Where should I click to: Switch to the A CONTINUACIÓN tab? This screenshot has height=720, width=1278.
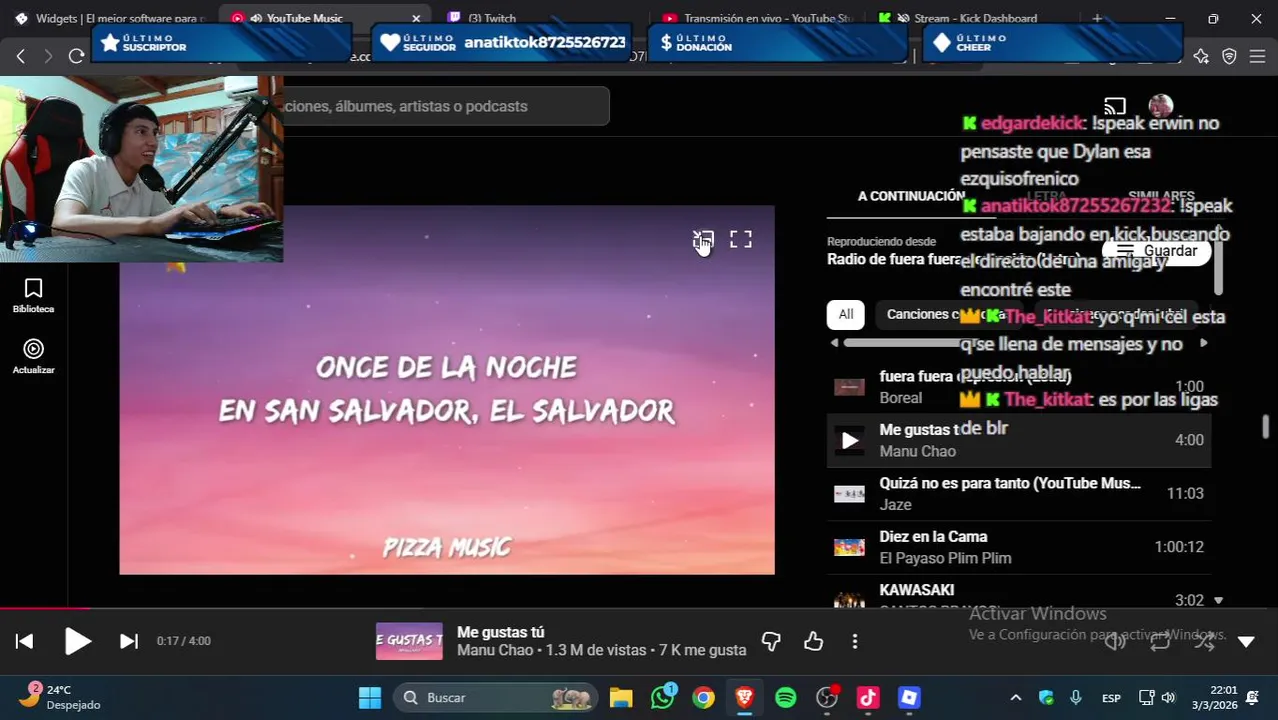point(911,196)
